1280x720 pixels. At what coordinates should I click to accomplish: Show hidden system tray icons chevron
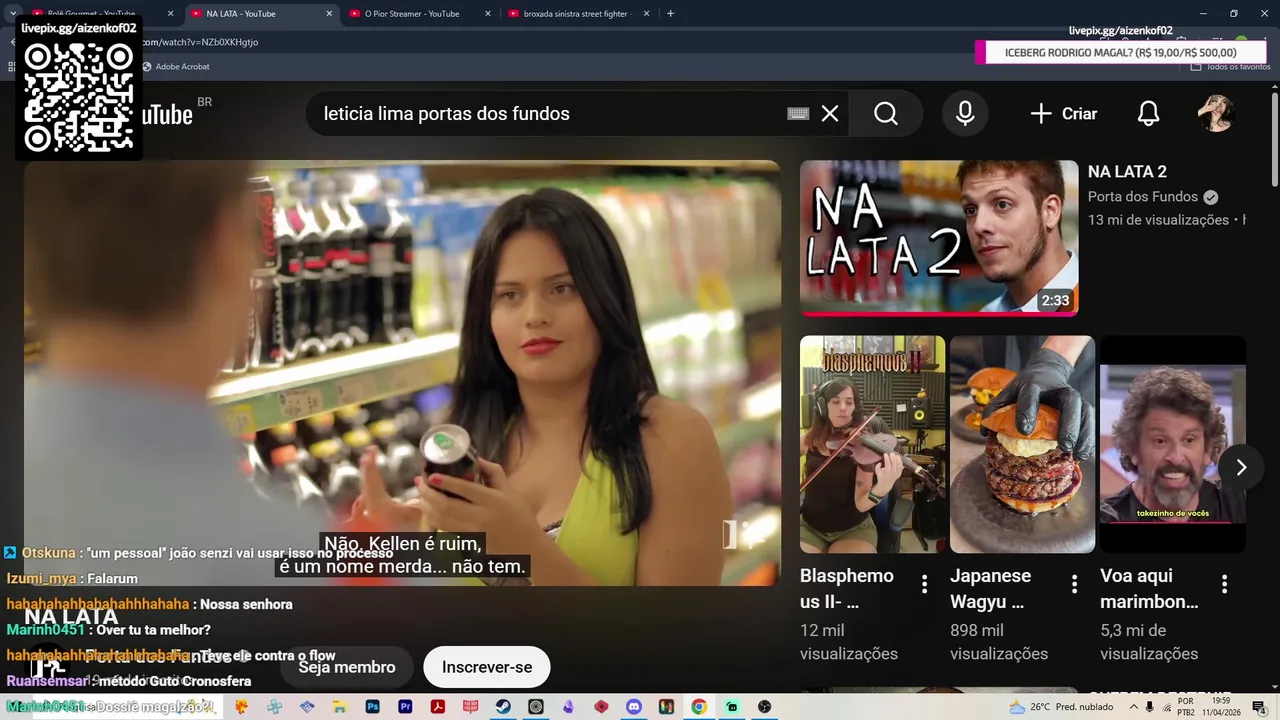tap(1134, 707)
